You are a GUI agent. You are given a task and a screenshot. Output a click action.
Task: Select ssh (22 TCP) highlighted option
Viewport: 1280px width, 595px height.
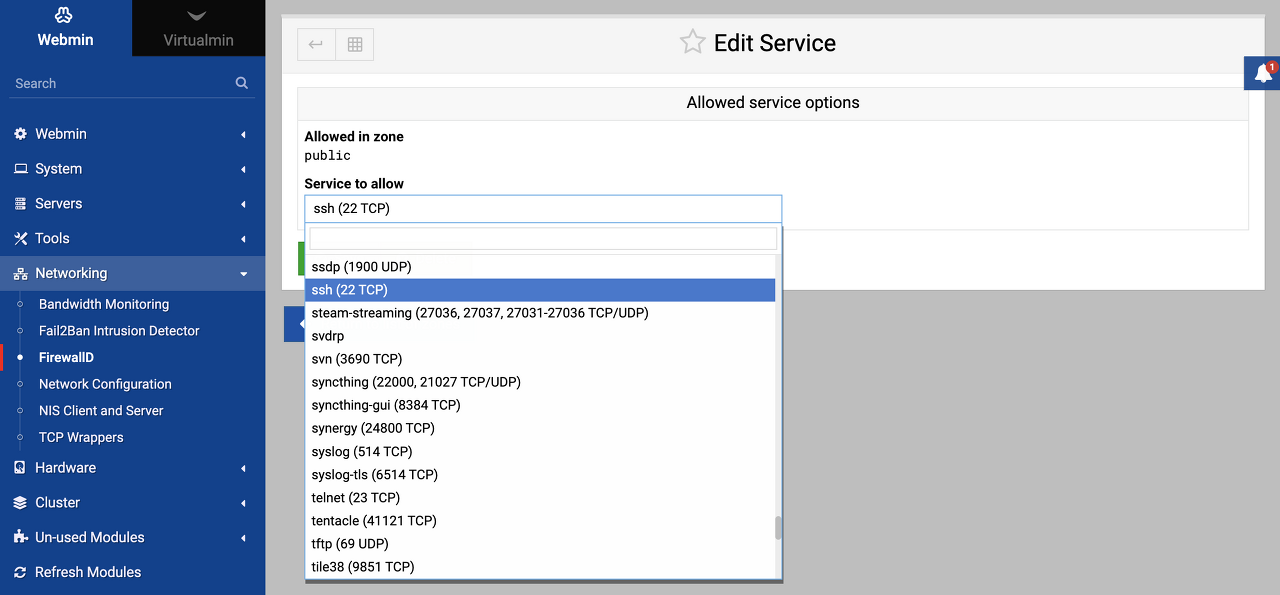pyautogui.click(x=540, y=290)
